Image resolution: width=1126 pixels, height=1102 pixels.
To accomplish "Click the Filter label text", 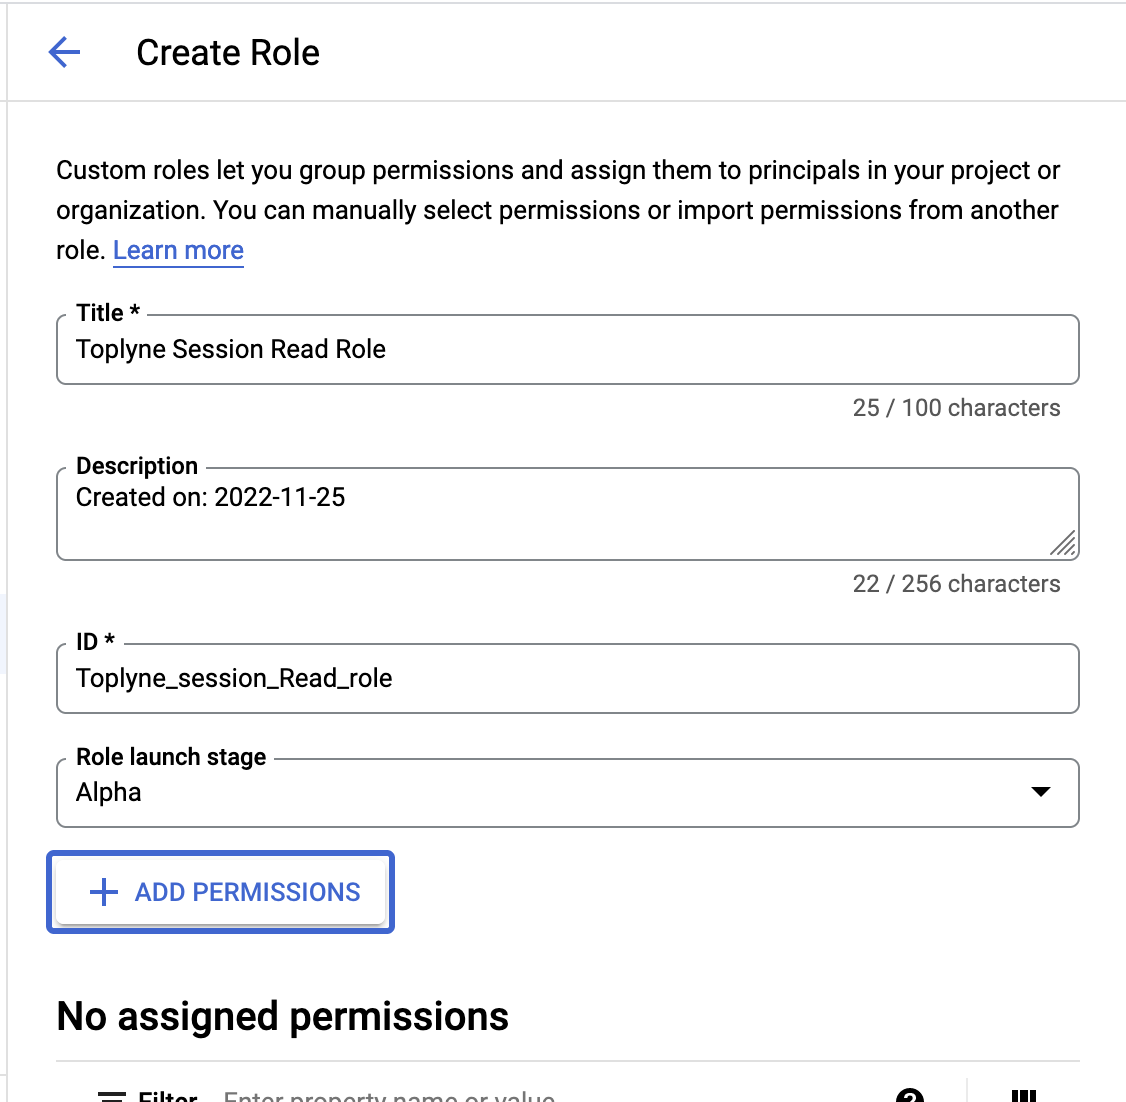I will 167,1096.
